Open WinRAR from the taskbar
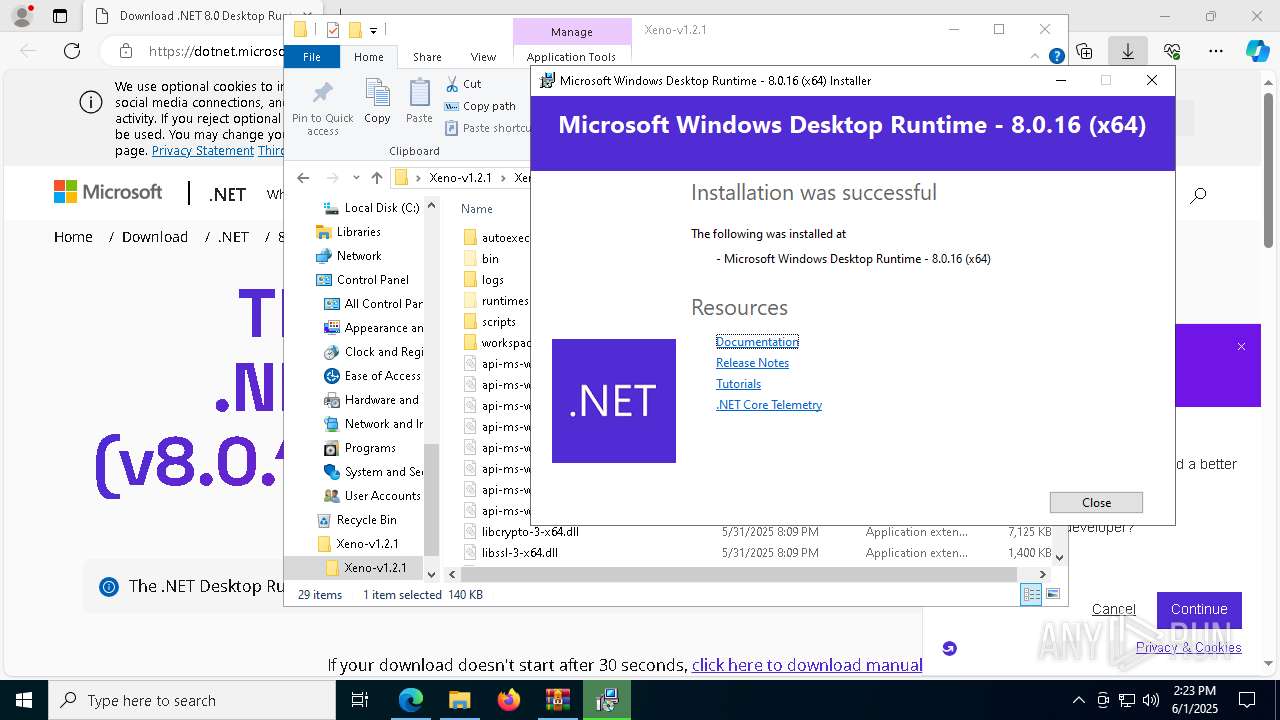Viewport: 1280px width, 720px height. (x=558, y=700)
